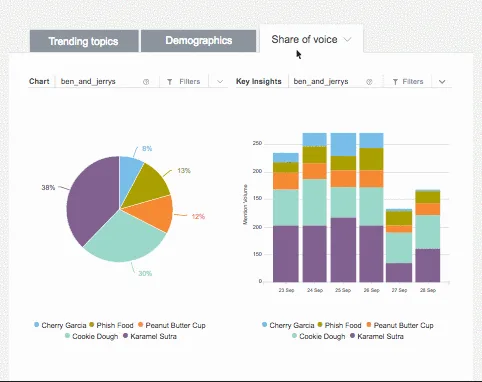Click the 28 Sep axis label
Viewport: 482px width, 382px height.
pyautogui.click(x=428, y=290)
